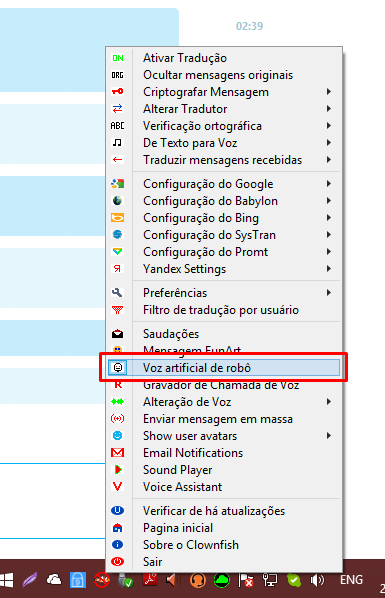
Task: Click the orange headset tray icon
Action: (x=198, y=580)
